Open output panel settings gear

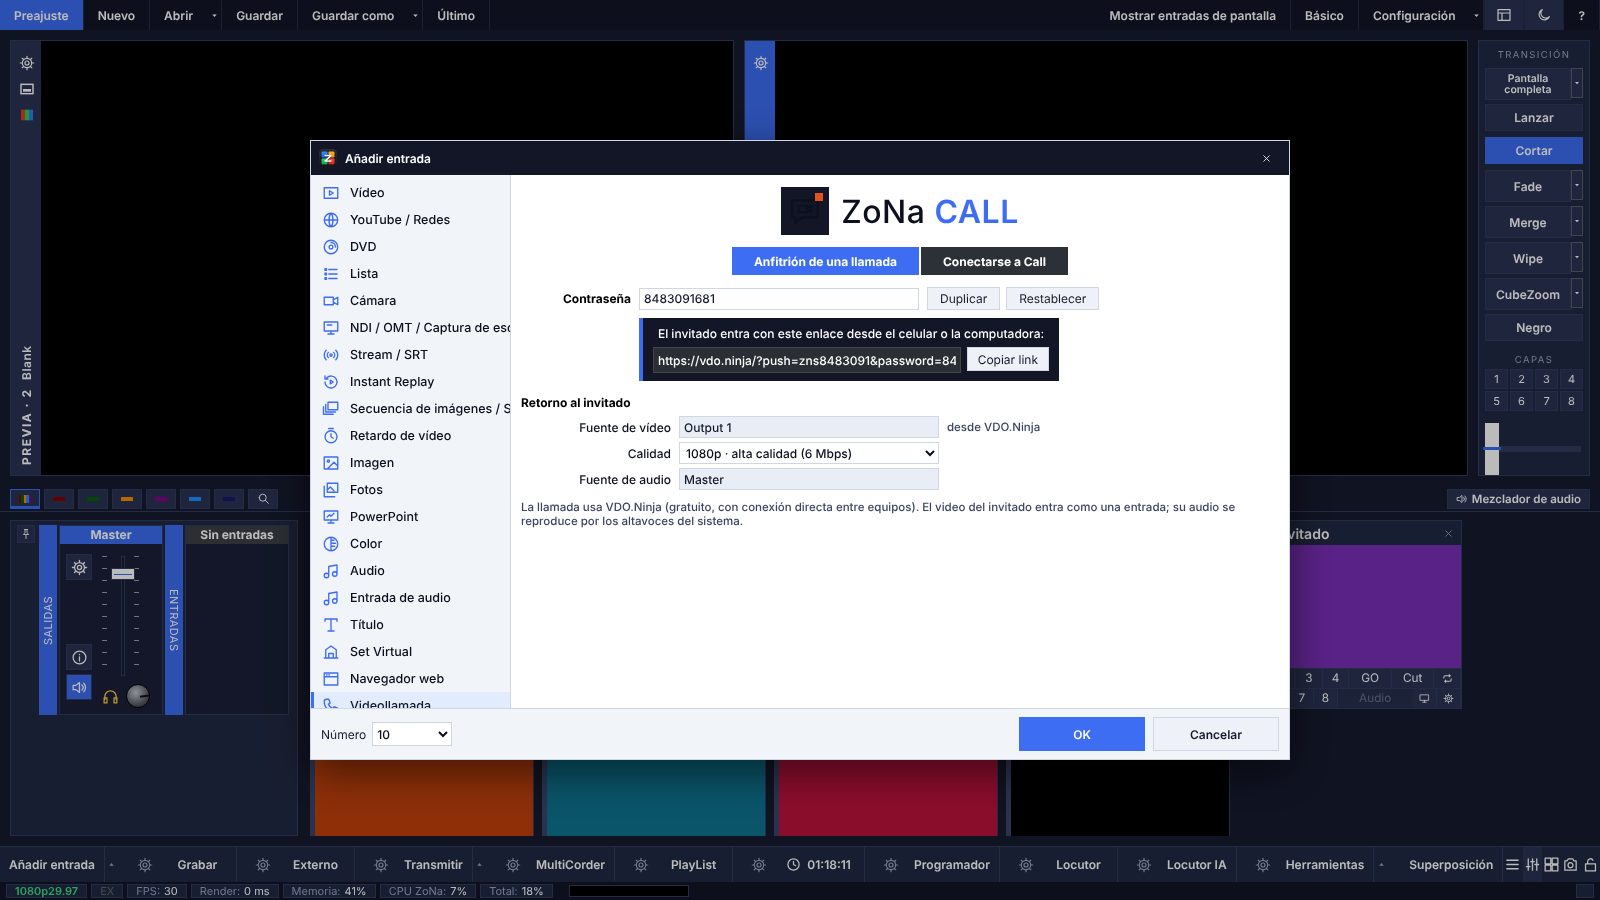[761, 63]
